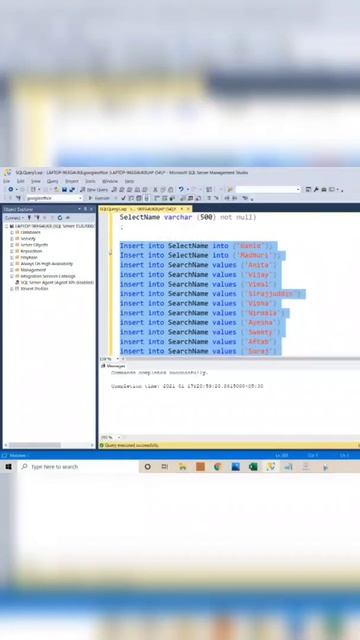Image resolution: width=360 pixels, height=640 pixels.
Task: Open the Connect dropdown in Object Explorer
Action: click(x=15, y=218)
